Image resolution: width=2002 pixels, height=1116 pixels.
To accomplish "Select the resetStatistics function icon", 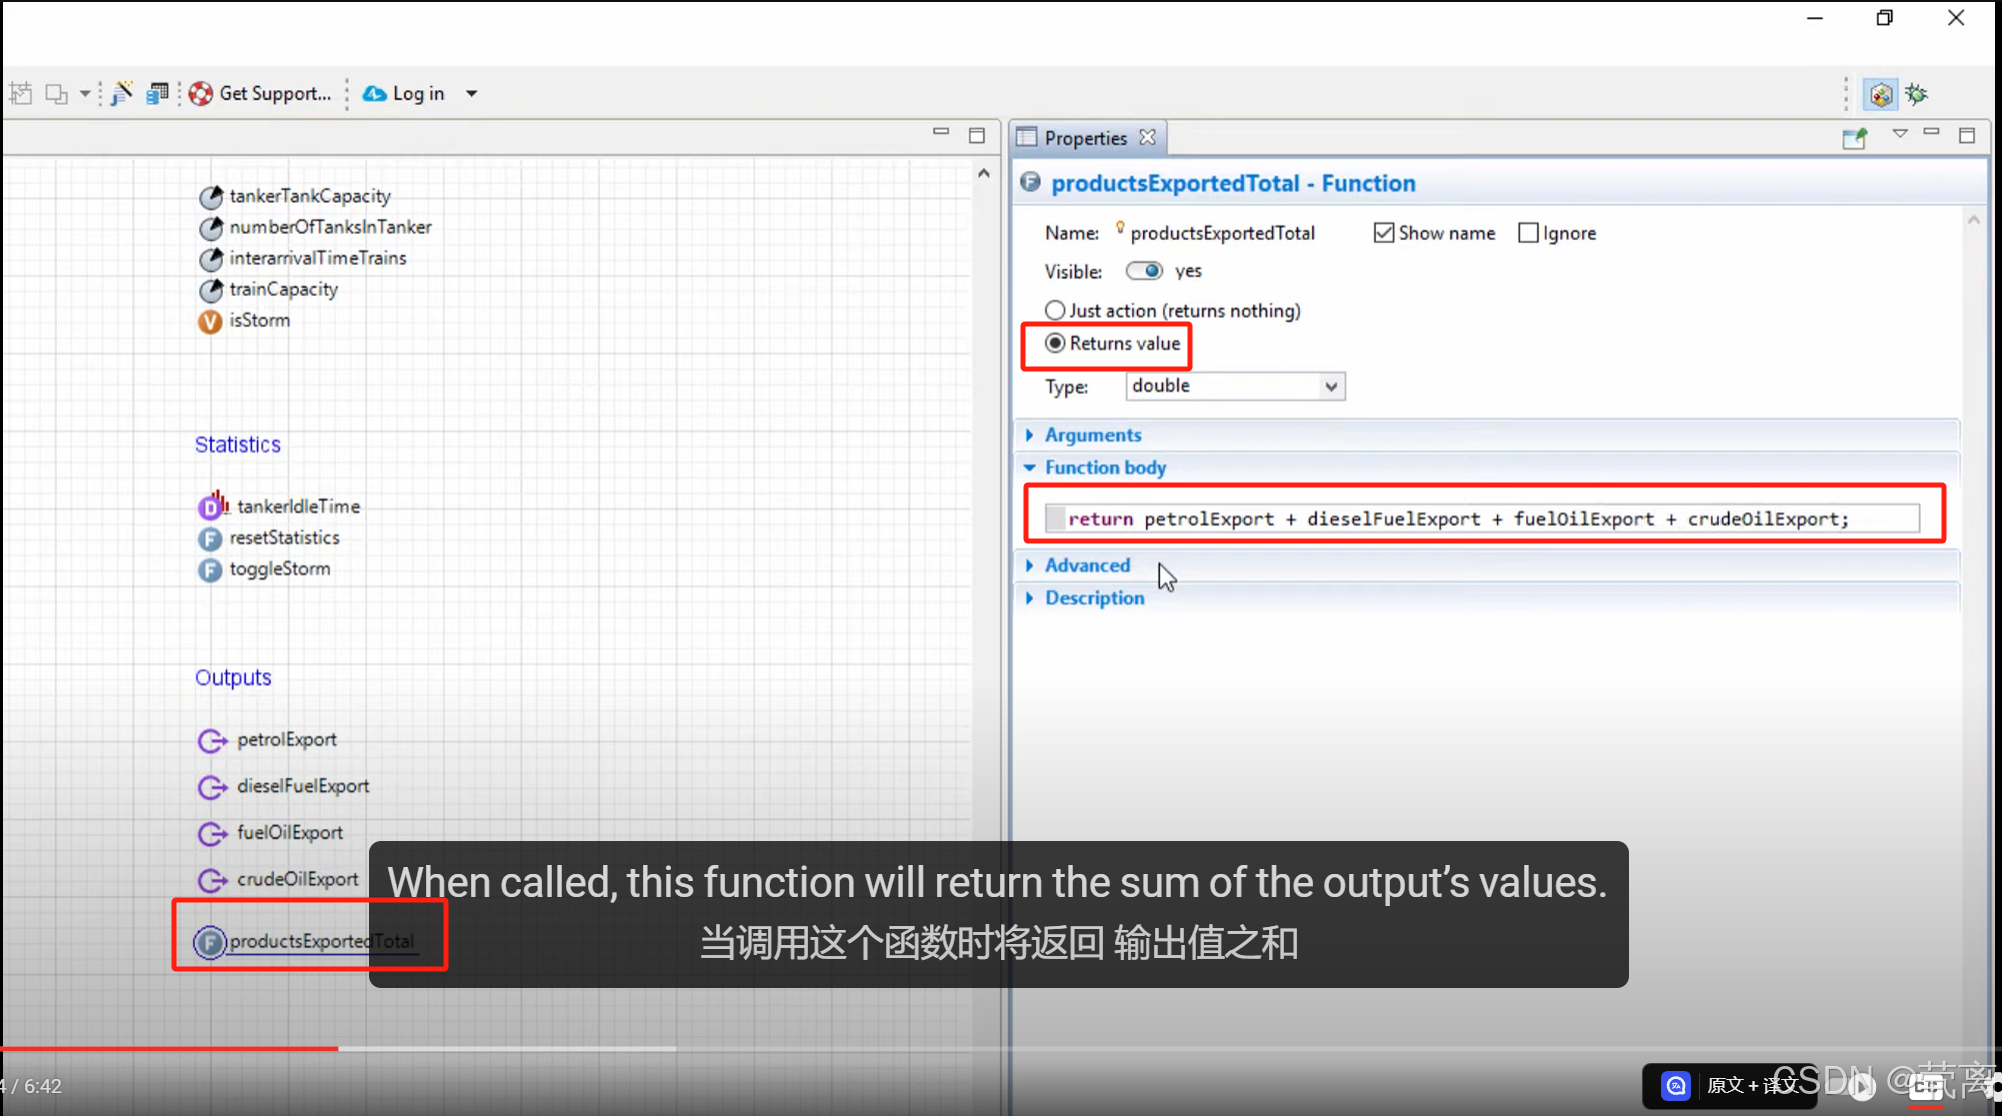I will (210, 539).
